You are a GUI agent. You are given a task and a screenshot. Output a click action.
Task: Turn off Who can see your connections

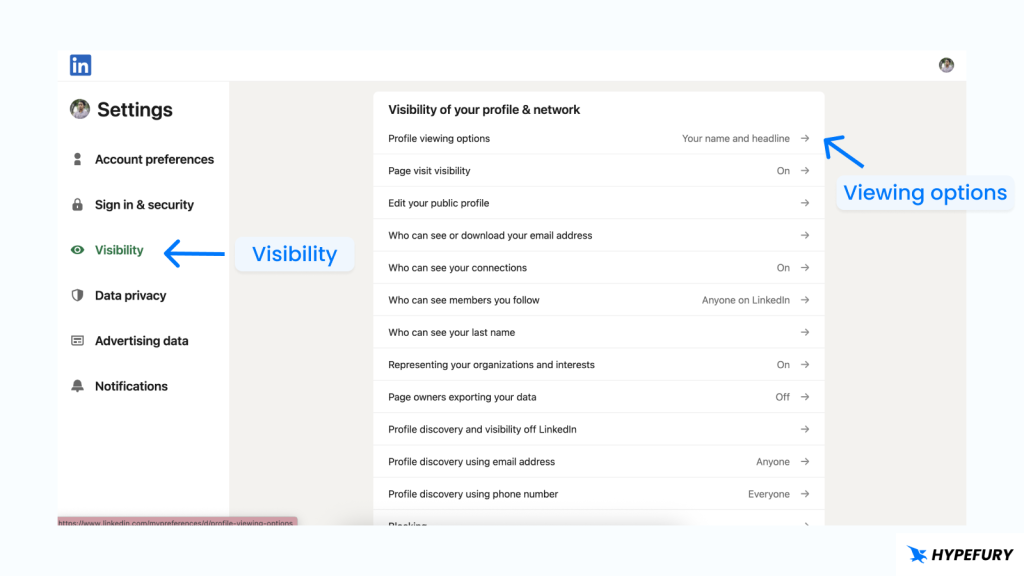point(805,267)
